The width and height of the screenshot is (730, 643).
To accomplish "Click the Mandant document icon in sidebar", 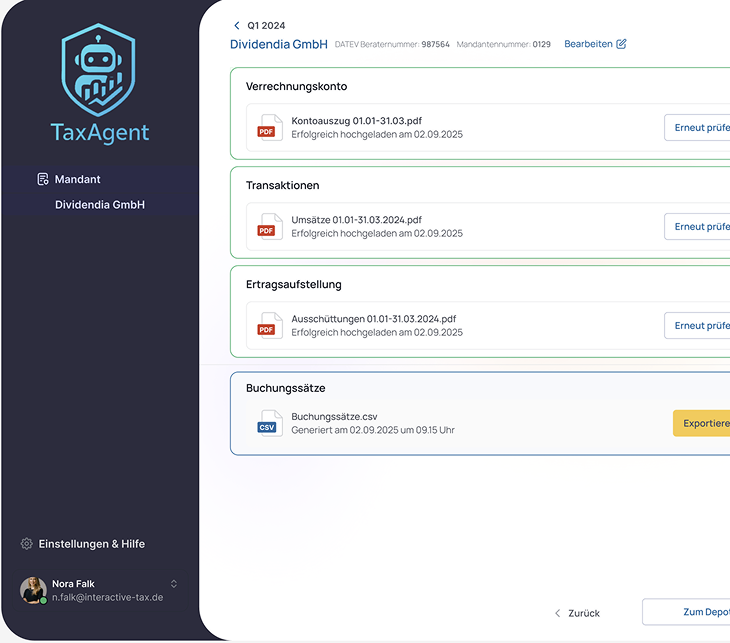I will coord(42,179).
